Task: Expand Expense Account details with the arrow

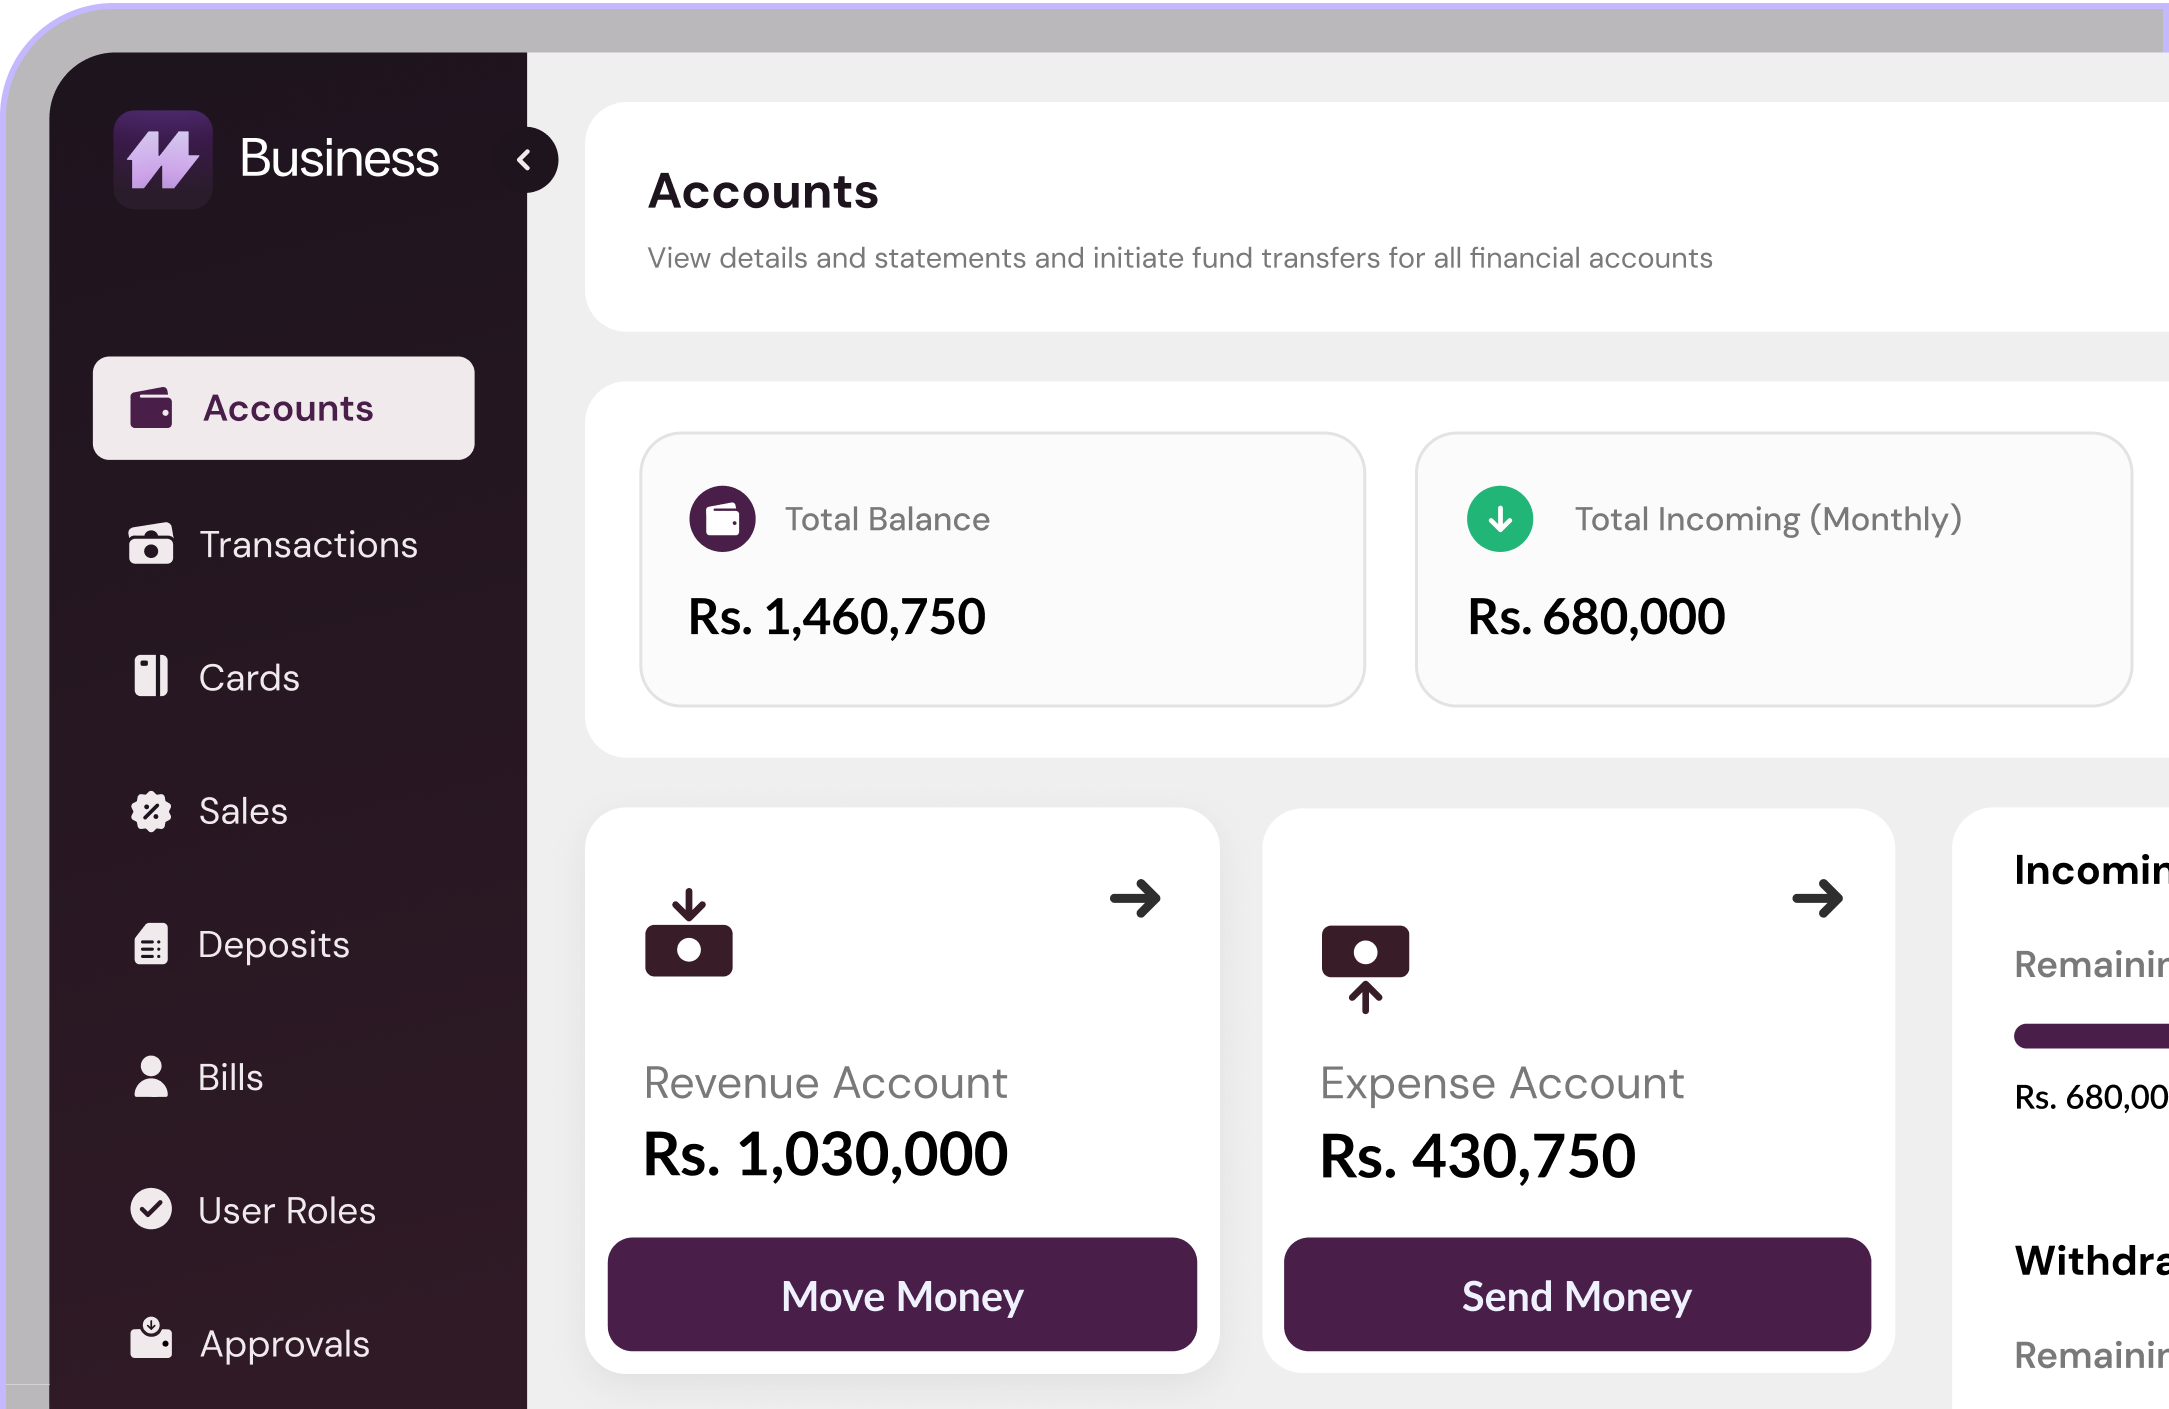Action: (1817, 898)
